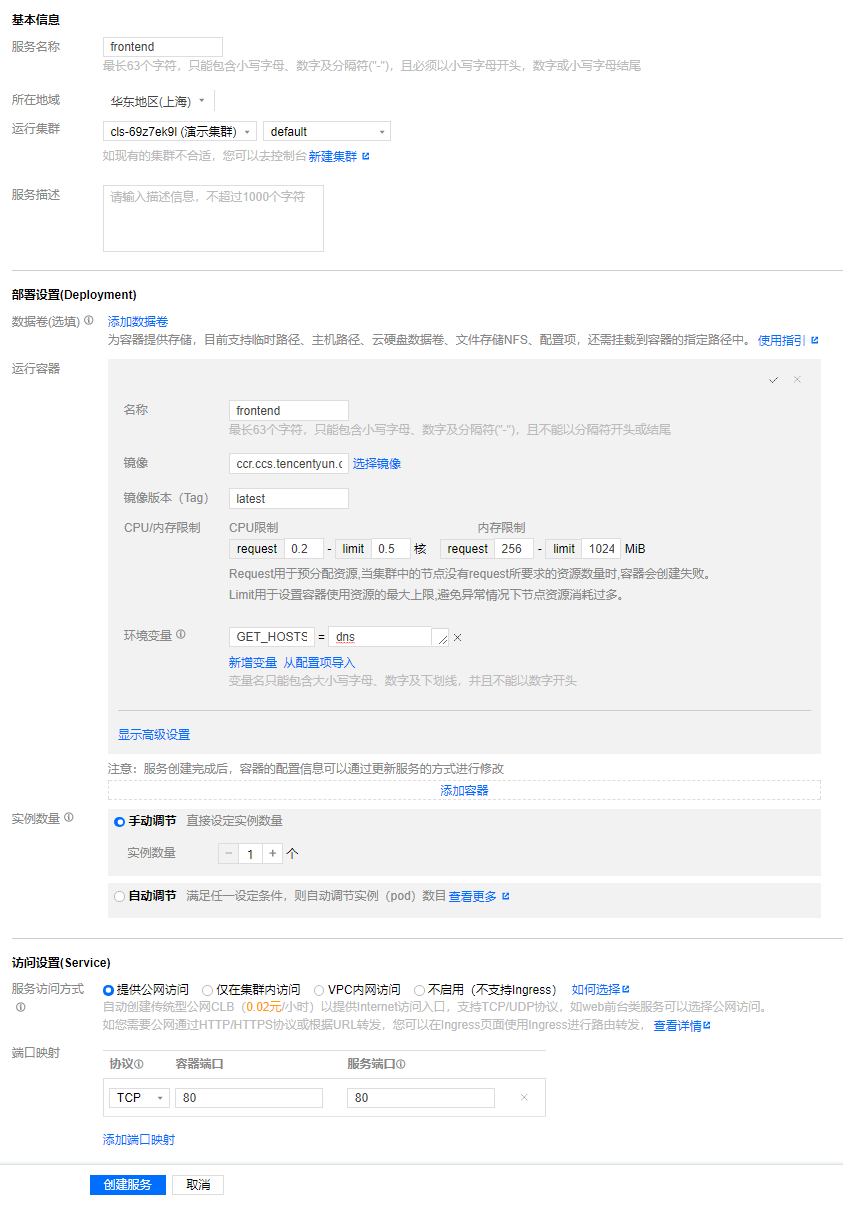Choose 仅在集群内访问 access mode
This screenshot has height=1210, width=843.
(x=208, y=990)
